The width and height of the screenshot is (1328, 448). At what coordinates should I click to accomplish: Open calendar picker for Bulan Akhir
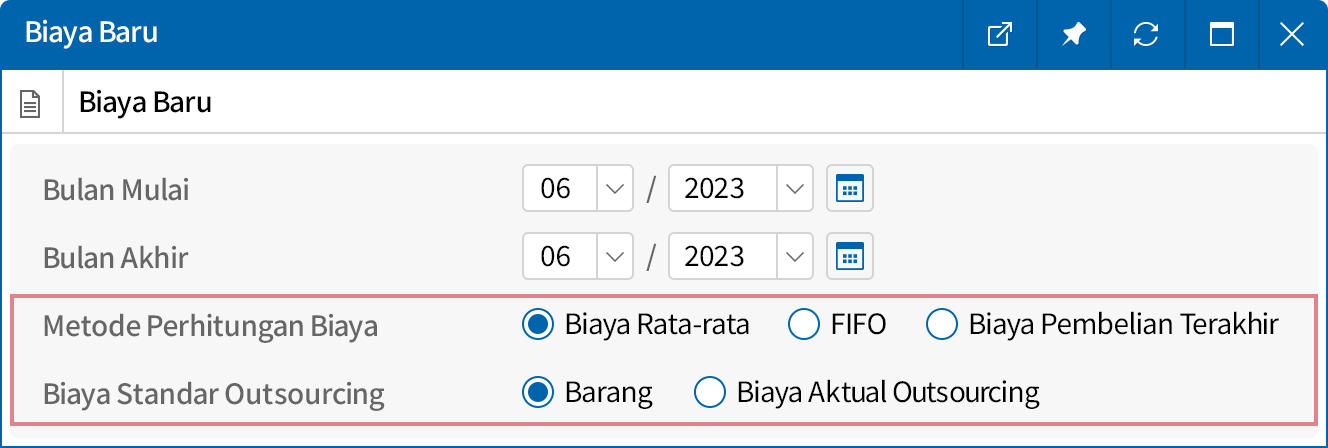coord(850,257)
